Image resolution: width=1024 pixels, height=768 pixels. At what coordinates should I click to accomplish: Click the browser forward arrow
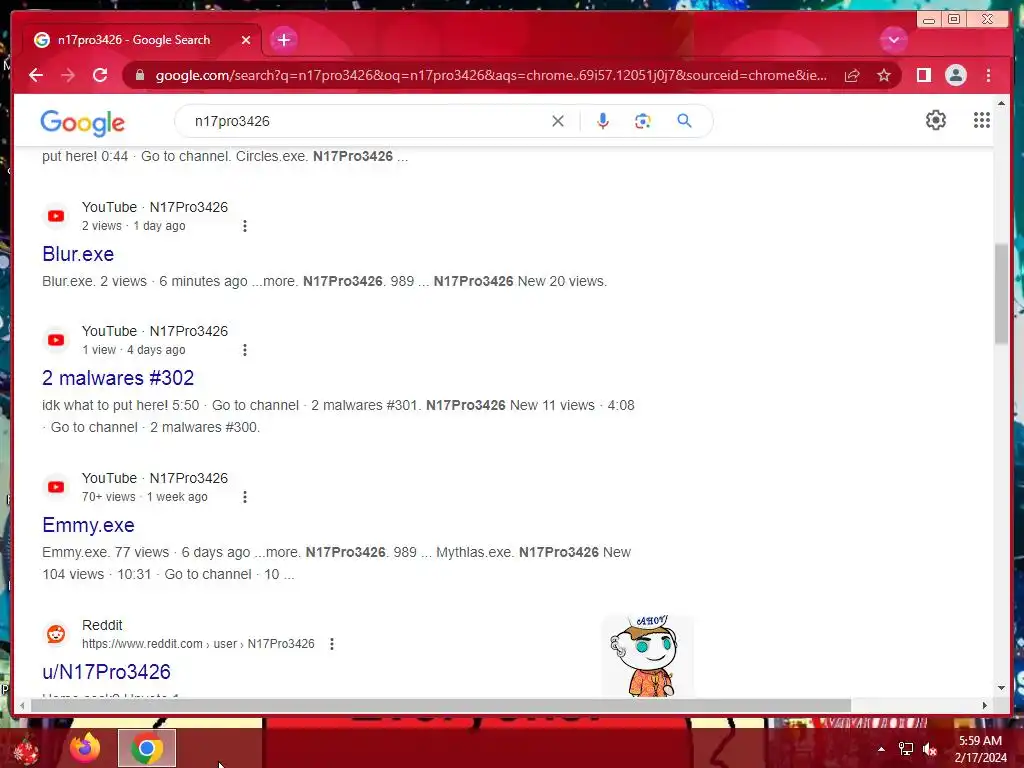68,75
